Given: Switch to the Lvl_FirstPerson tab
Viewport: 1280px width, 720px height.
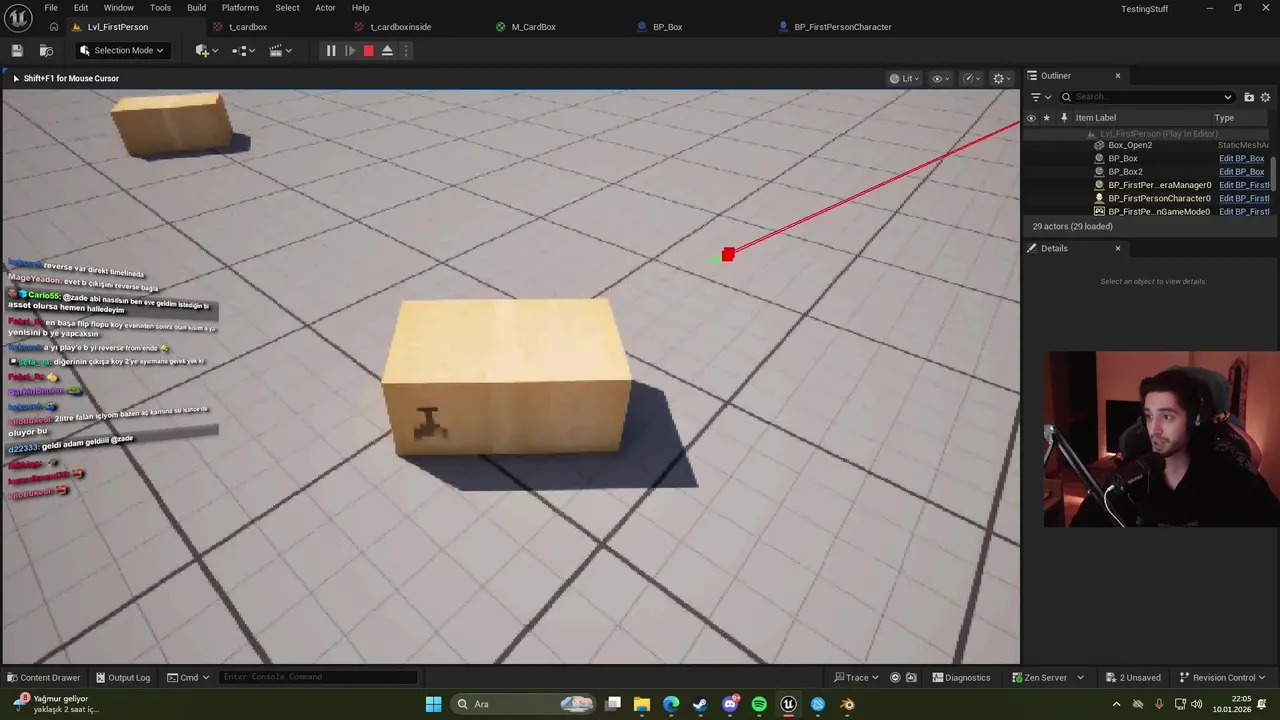Looking at the screenshot, I should (117, 27).
